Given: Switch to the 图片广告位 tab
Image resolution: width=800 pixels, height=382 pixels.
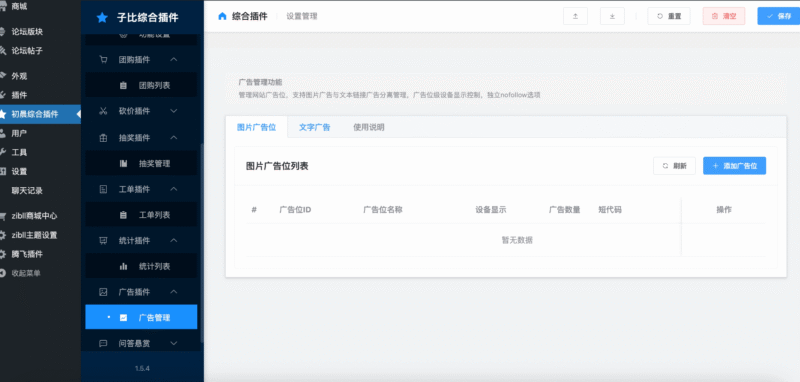Looking at the screenshot, I should pos(256,127).
